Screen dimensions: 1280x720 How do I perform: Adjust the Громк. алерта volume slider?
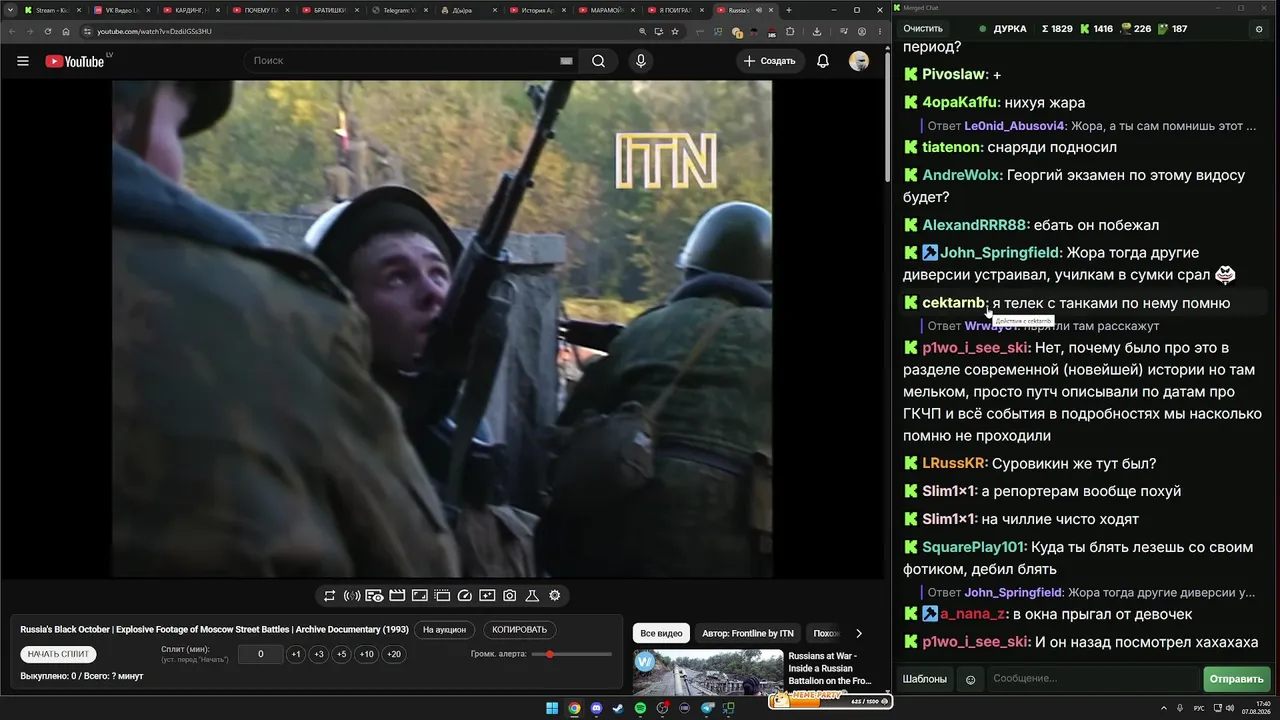571,654
